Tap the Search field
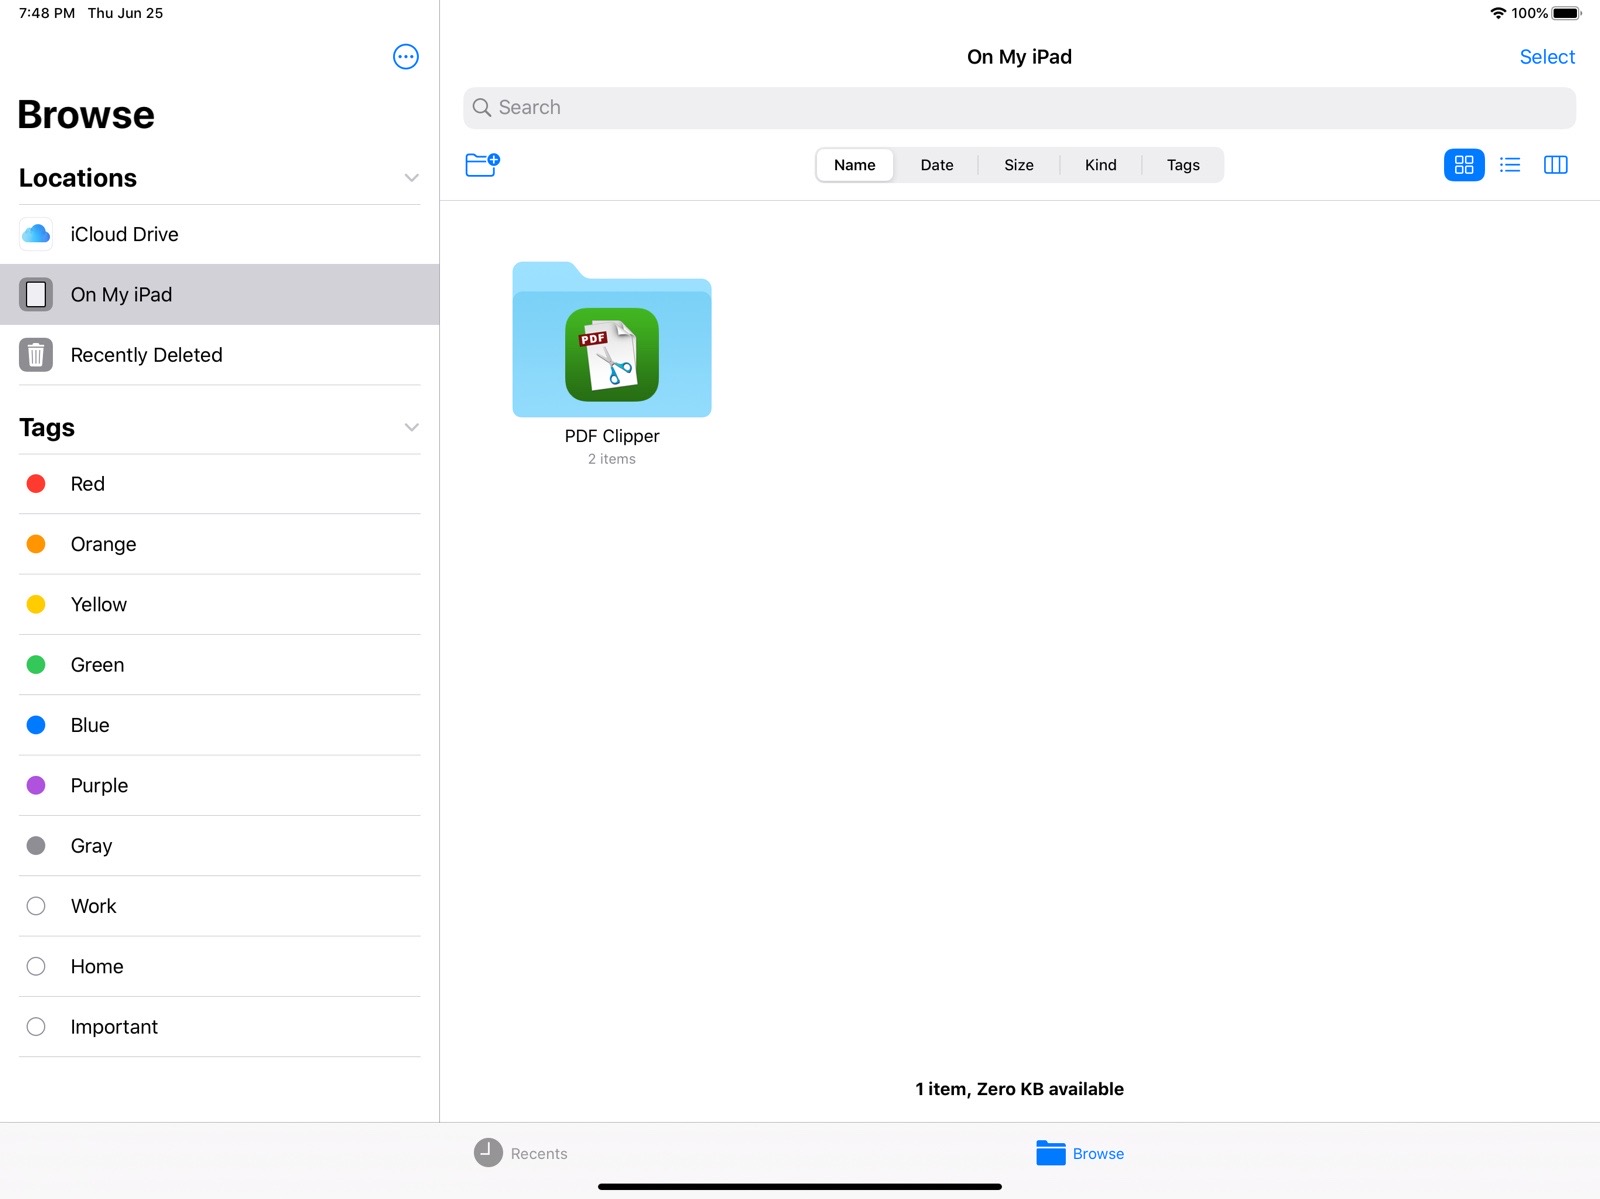The width and height of the screenshot is (1600, 1199). pos(1018,108)
